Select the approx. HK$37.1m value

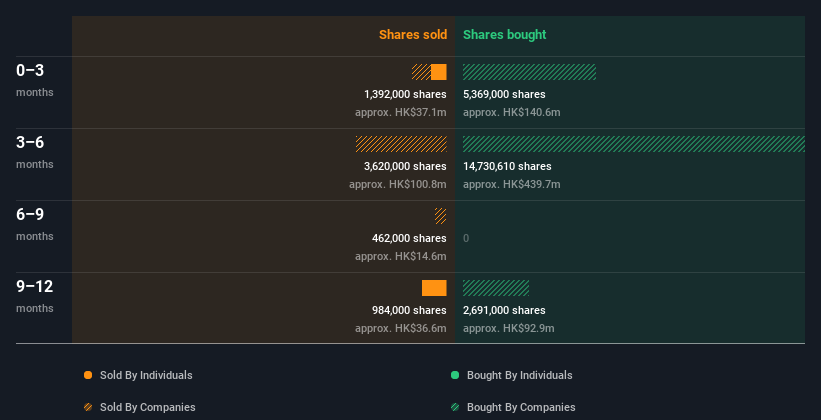click(x=401, y=113)
